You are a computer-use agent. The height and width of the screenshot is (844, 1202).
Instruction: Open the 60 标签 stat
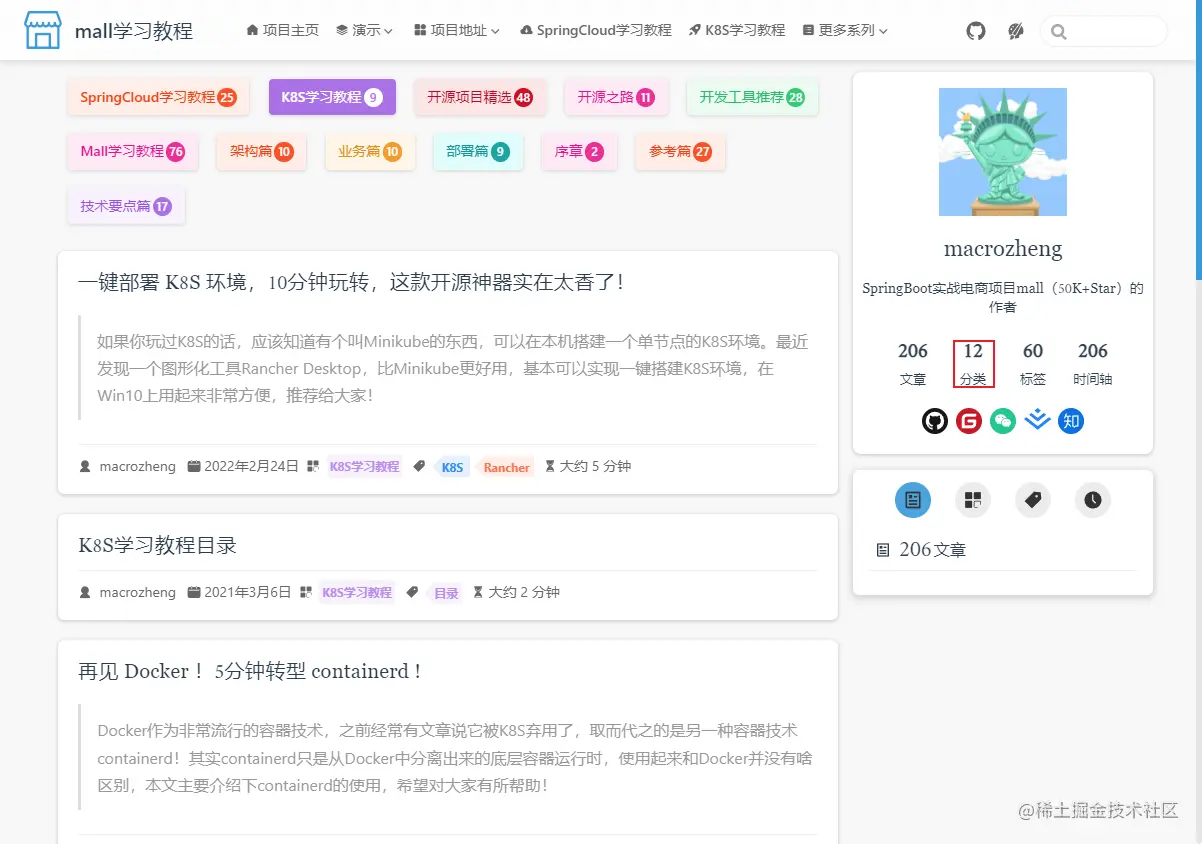1033,364
